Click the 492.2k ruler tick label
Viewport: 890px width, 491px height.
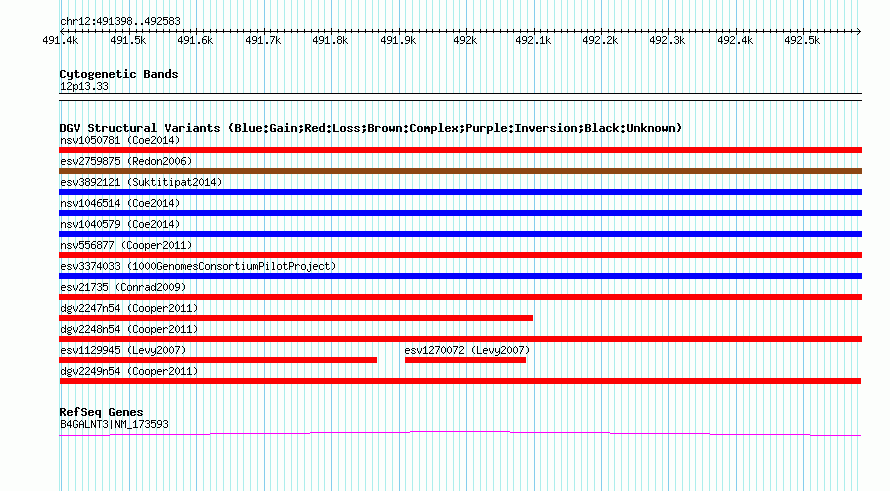point(600,41)
